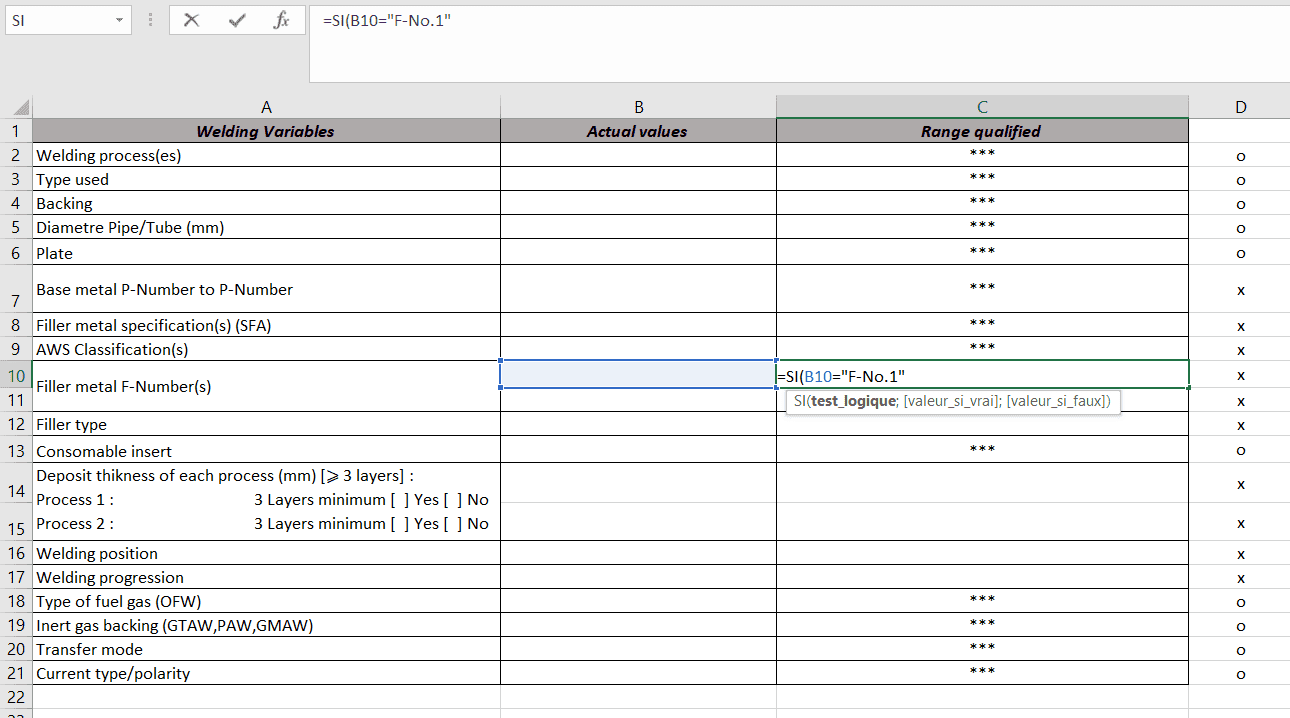This screenshot has width=1290, height=718.
Task: Select row 10 header
Action: tap(16, 375)
